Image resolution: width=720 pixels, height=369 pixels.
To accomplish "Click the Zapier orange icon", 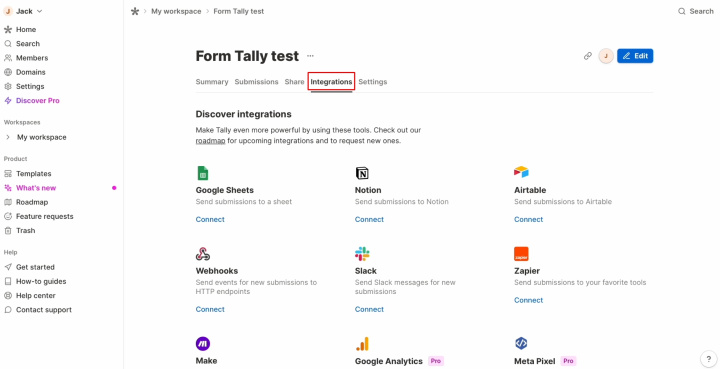I will click(x=521, y=254).
